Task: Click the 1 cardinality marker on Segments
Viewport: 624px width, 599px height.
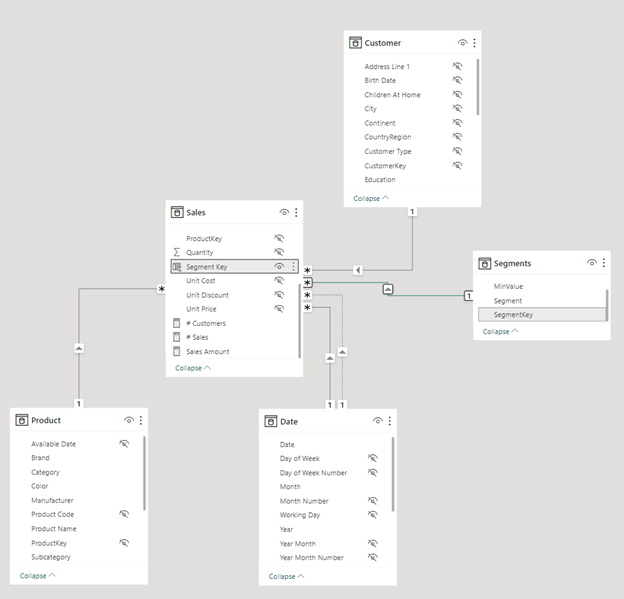Action: pos(469,296)
